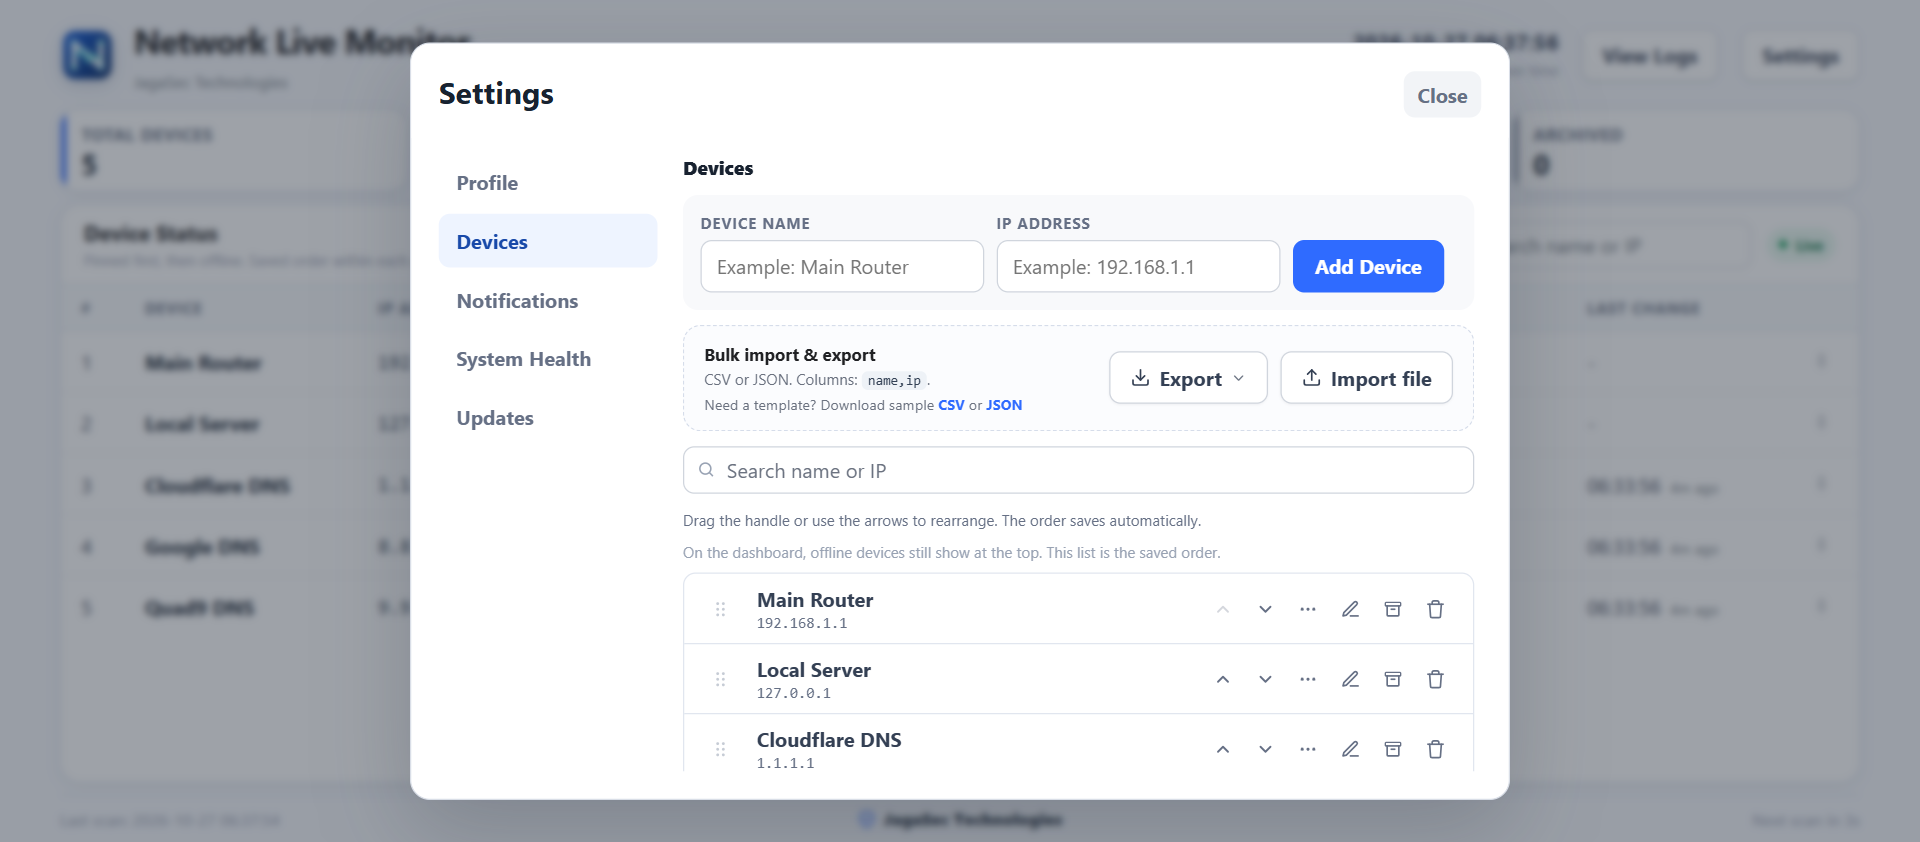Grab the Local Server drag handle
This screenshot has width=1920, height=842.
click(720, 679)
